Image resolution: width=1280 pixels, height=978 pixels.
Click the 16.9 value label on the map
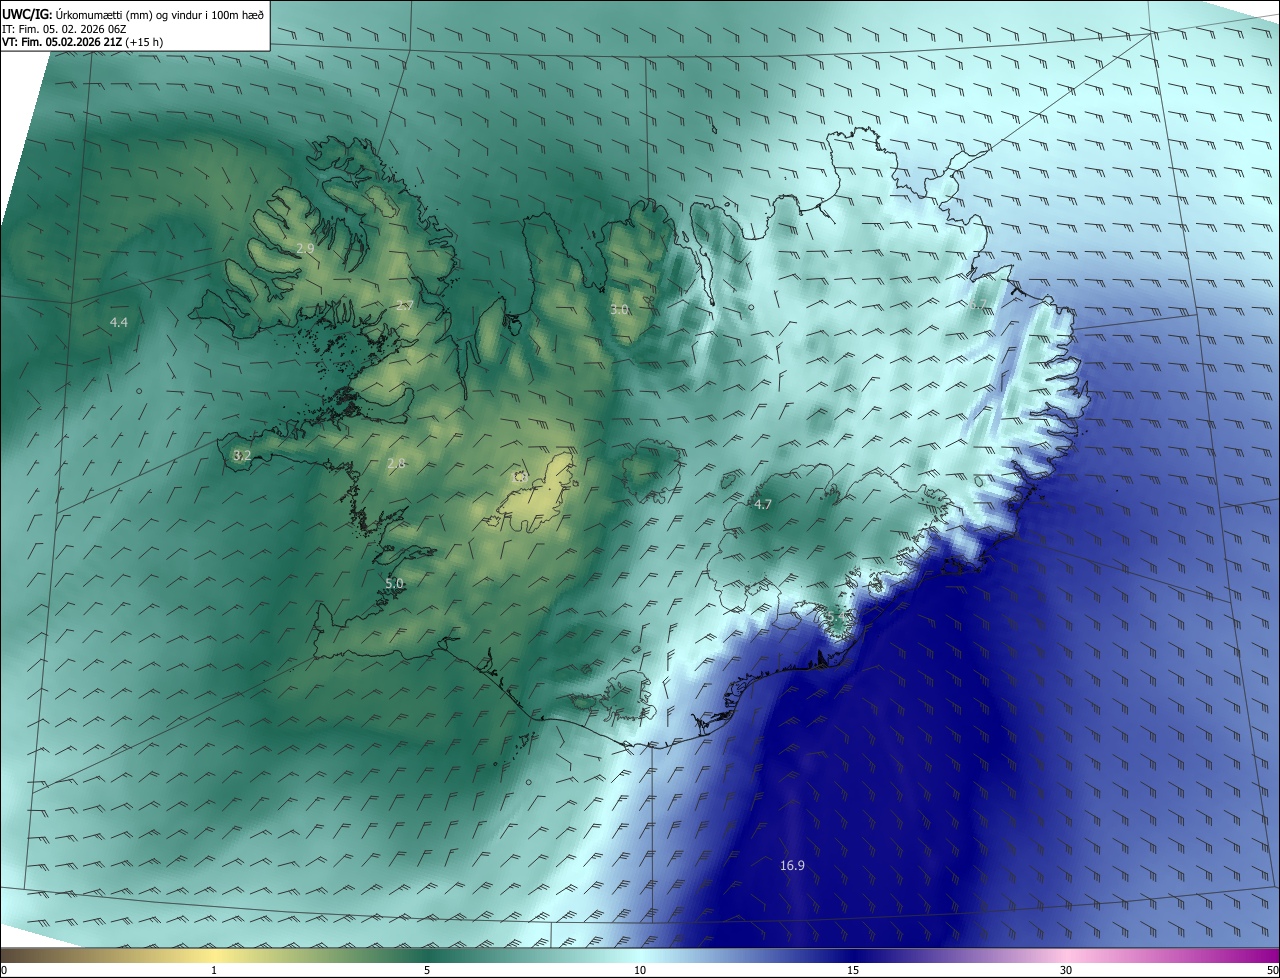(792, 865)
